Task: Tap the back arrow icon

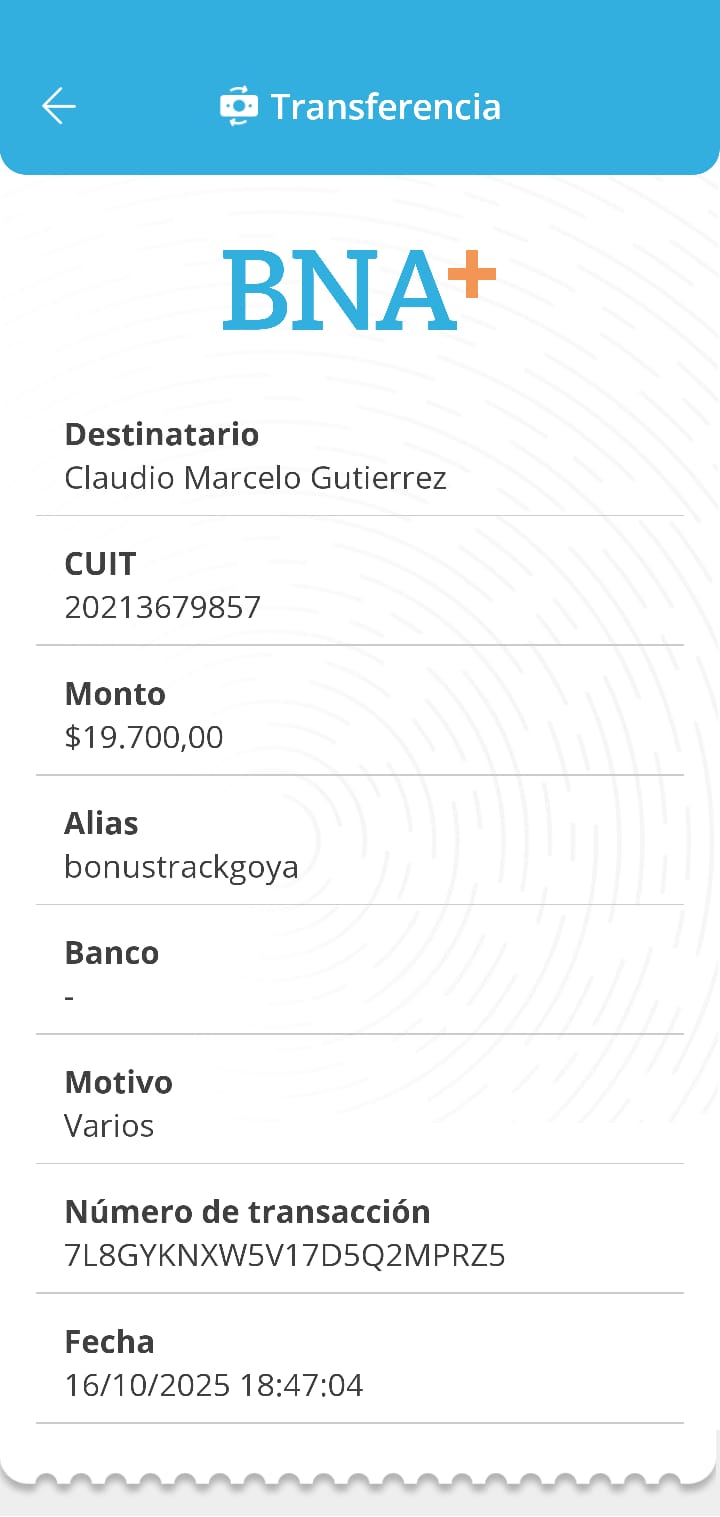Action: pyautogui.click(x=59, y=106)
